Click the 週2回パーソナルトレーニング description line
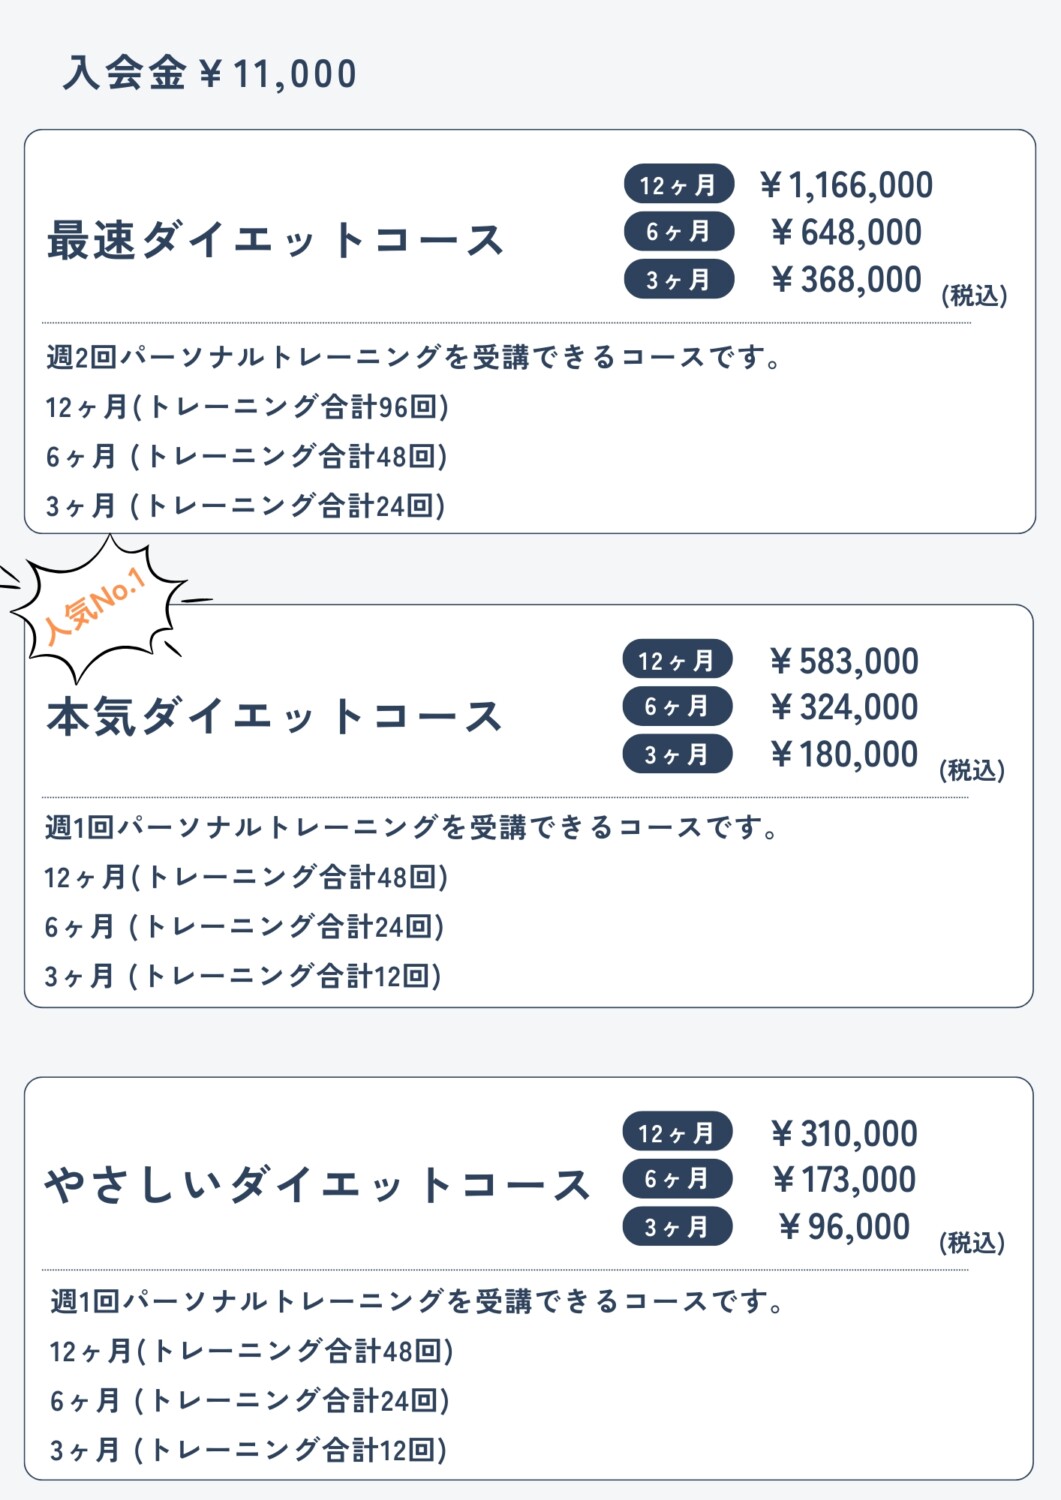This screenshot has width=1061, height=1500. 414,357
